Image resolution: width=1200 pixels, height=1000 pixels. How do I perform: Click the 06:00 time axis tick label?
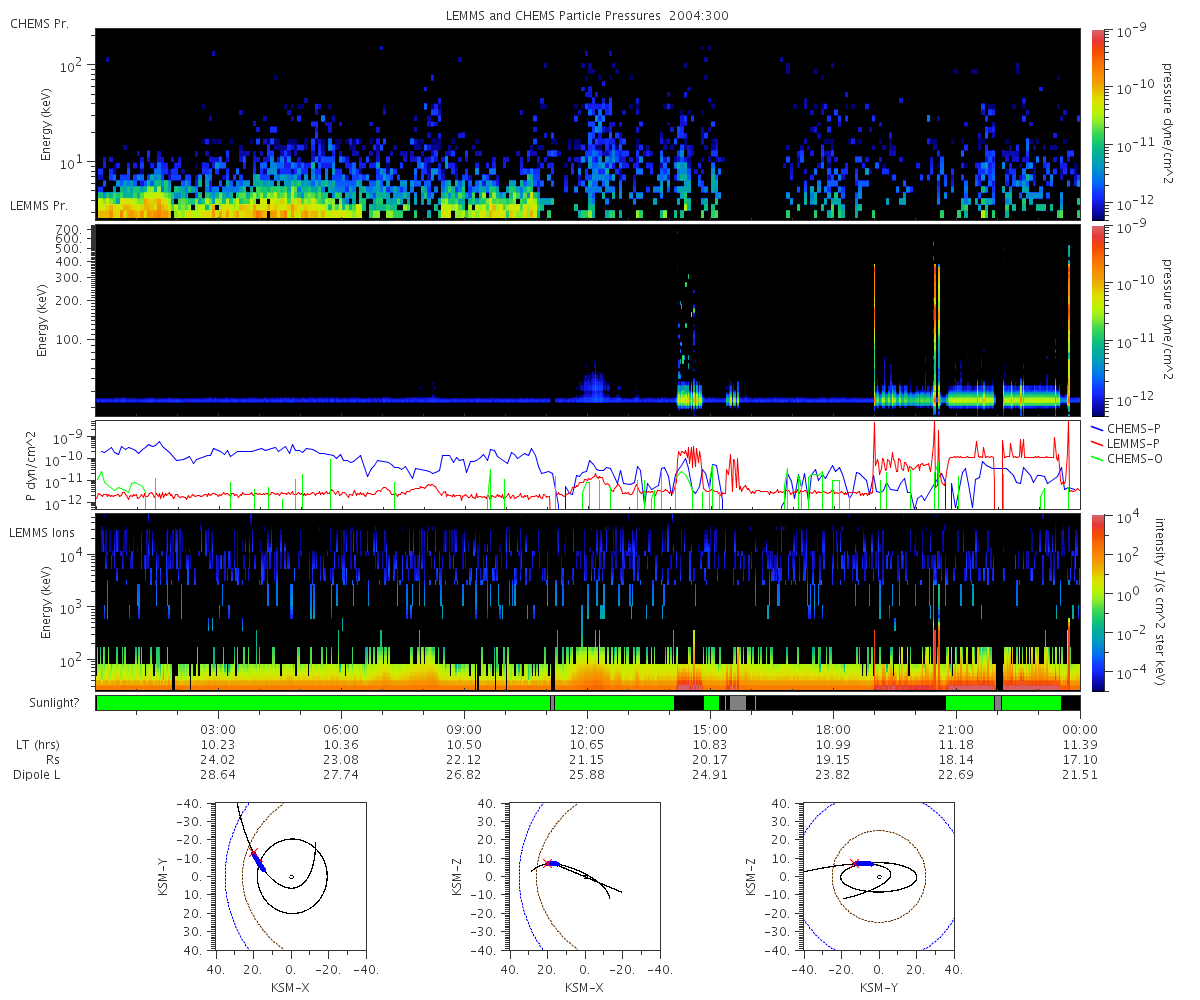click(341, 730)
